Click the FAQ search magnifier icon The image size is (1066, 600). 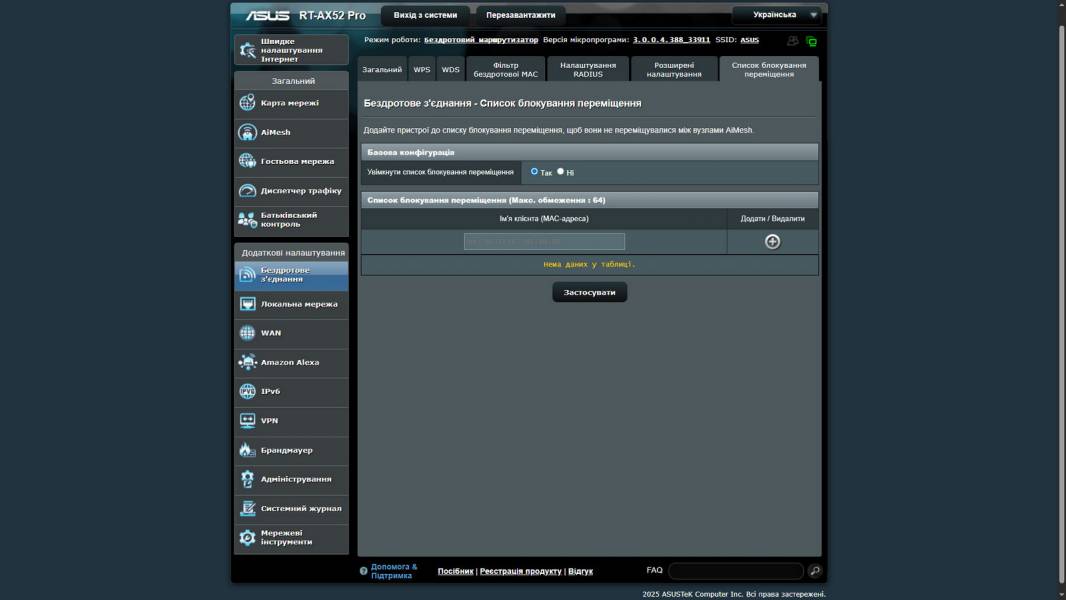[x=815, y=571]
